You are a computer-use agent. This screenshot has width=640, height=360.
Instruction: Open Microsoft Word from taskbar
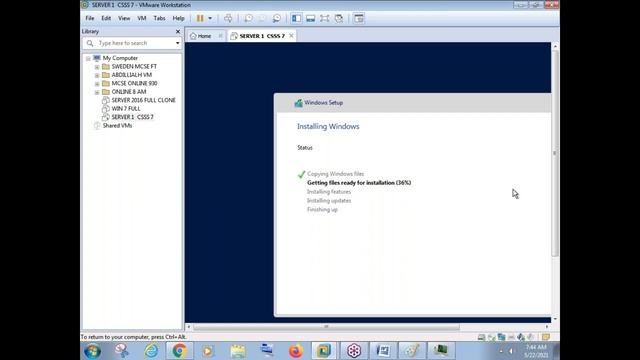point(383,351)
